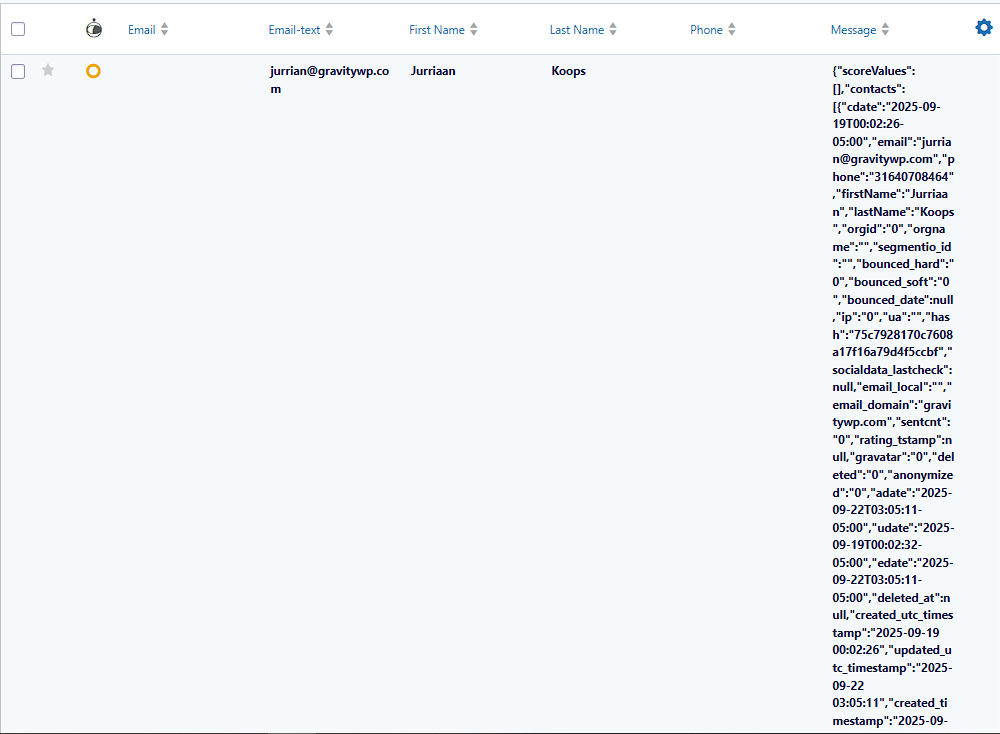The width and height of the screenshot is (1000, 734).
Task: Toggle sort arrows next to Message
Action: click(x=885, y=29)
